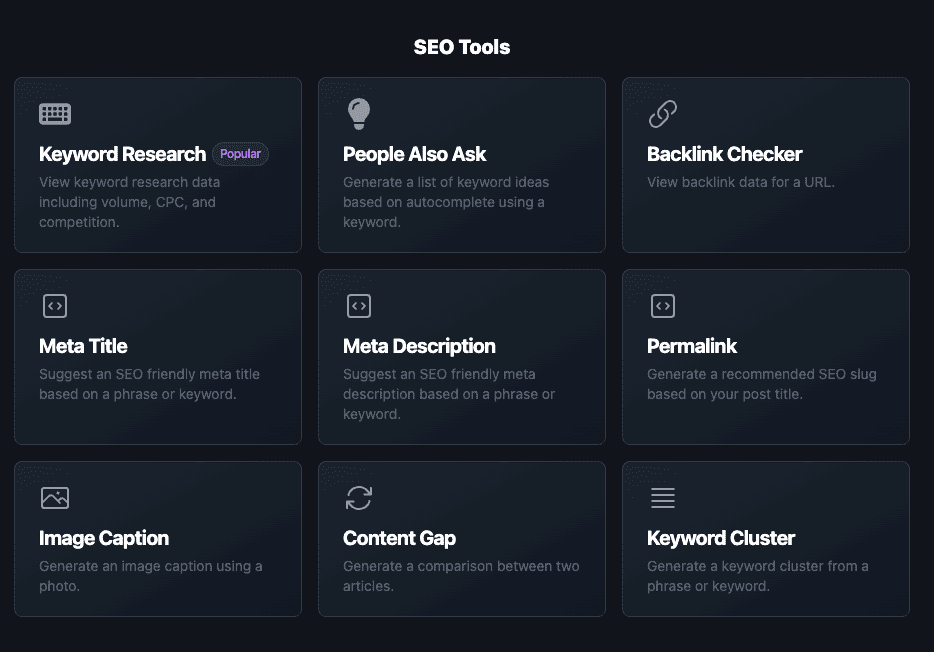Click the lightbulb icon on People Also Ask
Screen dimensions: 934x652
point(359,113)
